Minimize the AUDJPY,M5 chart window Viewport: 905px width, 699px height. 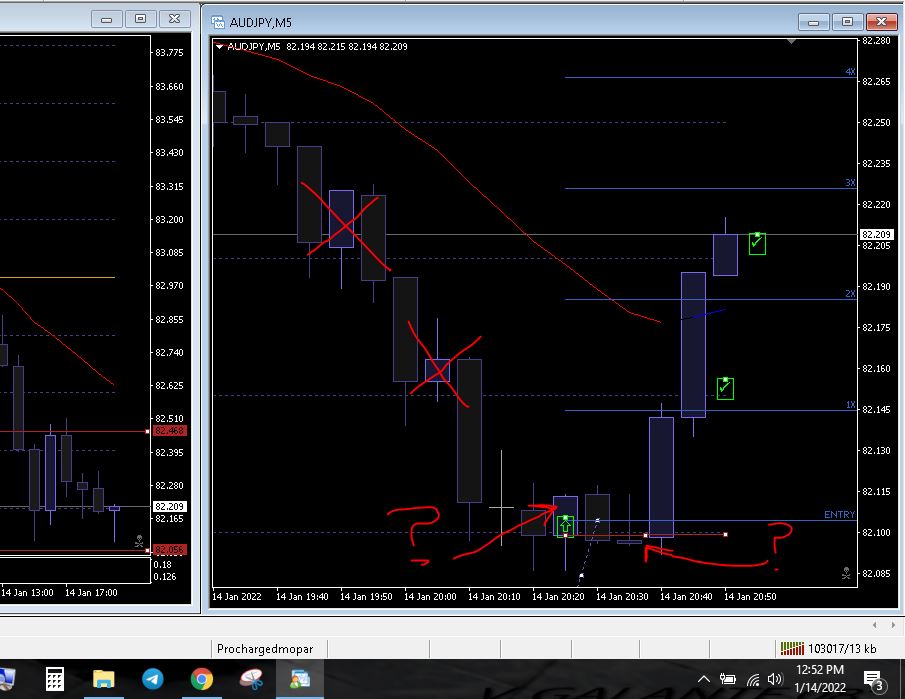pyautogui.click(x=814, y=22)
